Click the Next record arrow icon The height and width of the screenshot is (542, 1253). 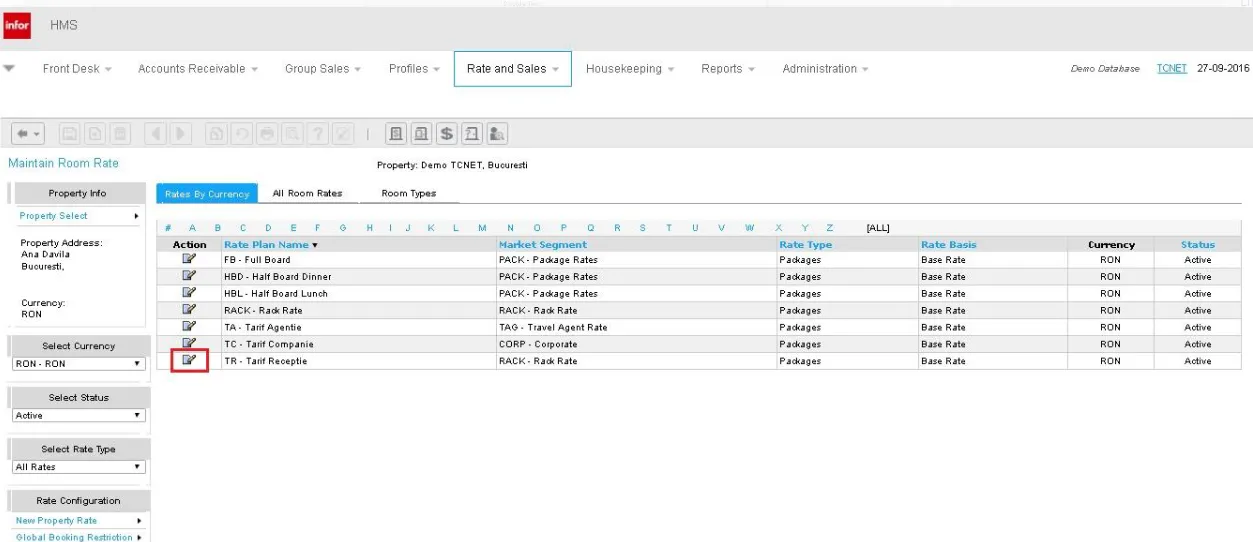point(181,133)
